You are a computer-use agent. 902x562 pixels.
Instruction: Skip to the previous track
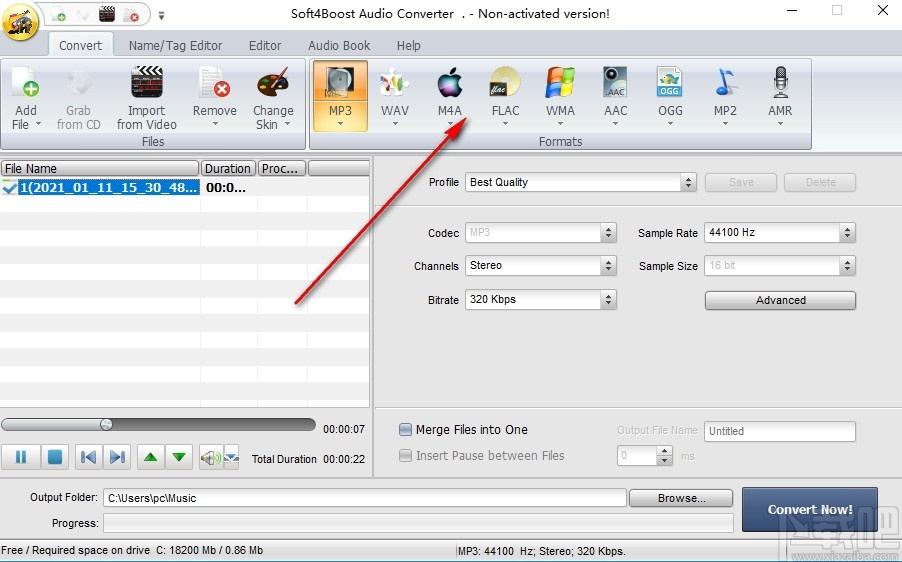(89, 457)
